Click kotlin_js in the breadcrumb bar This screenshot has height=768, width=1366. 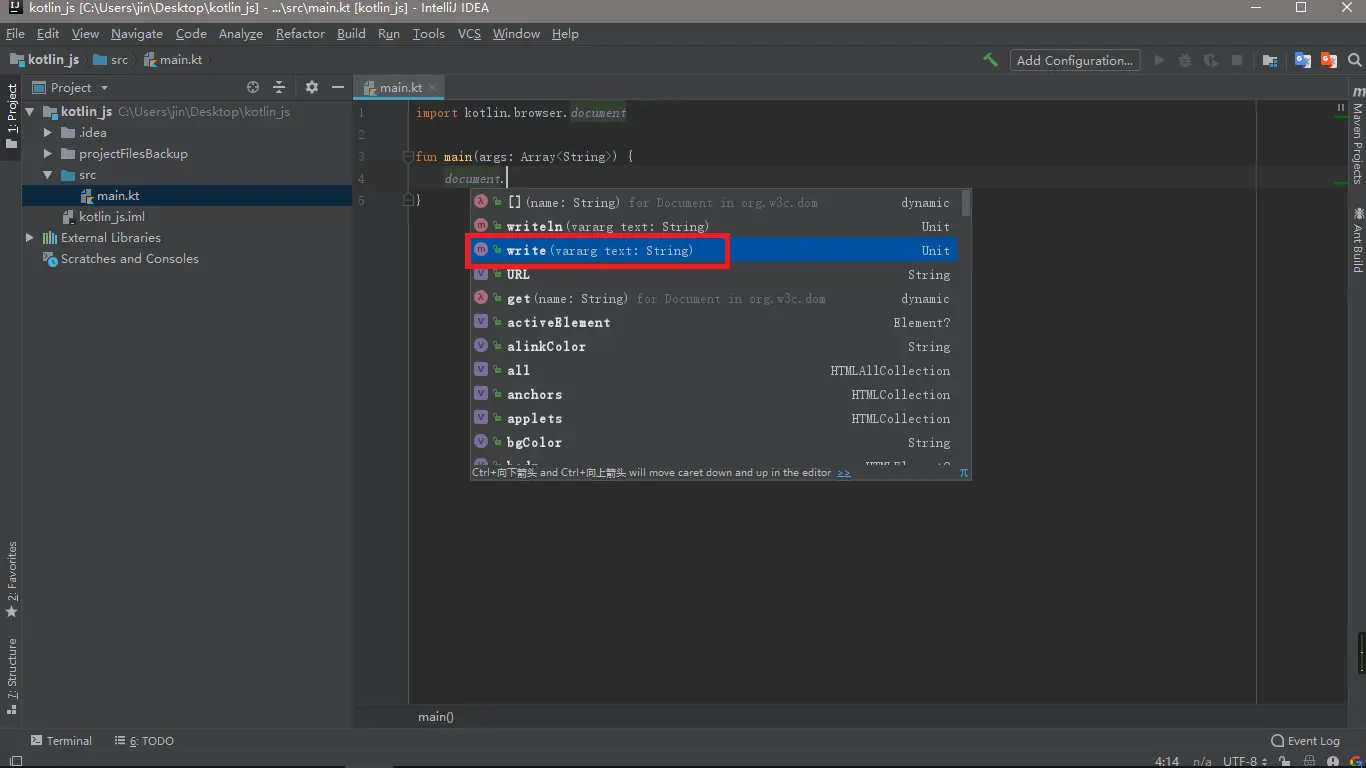pos(44,60)
